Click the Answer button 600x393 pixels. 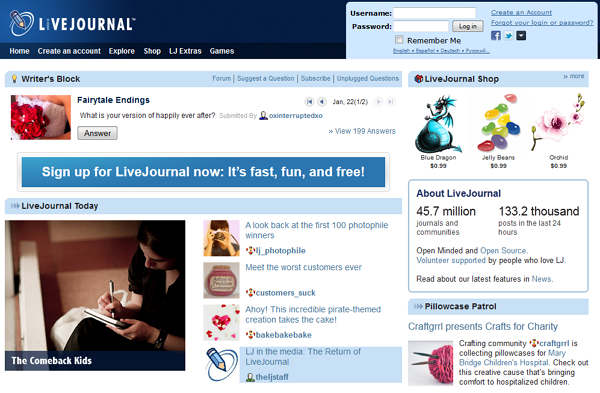(98, 133)
